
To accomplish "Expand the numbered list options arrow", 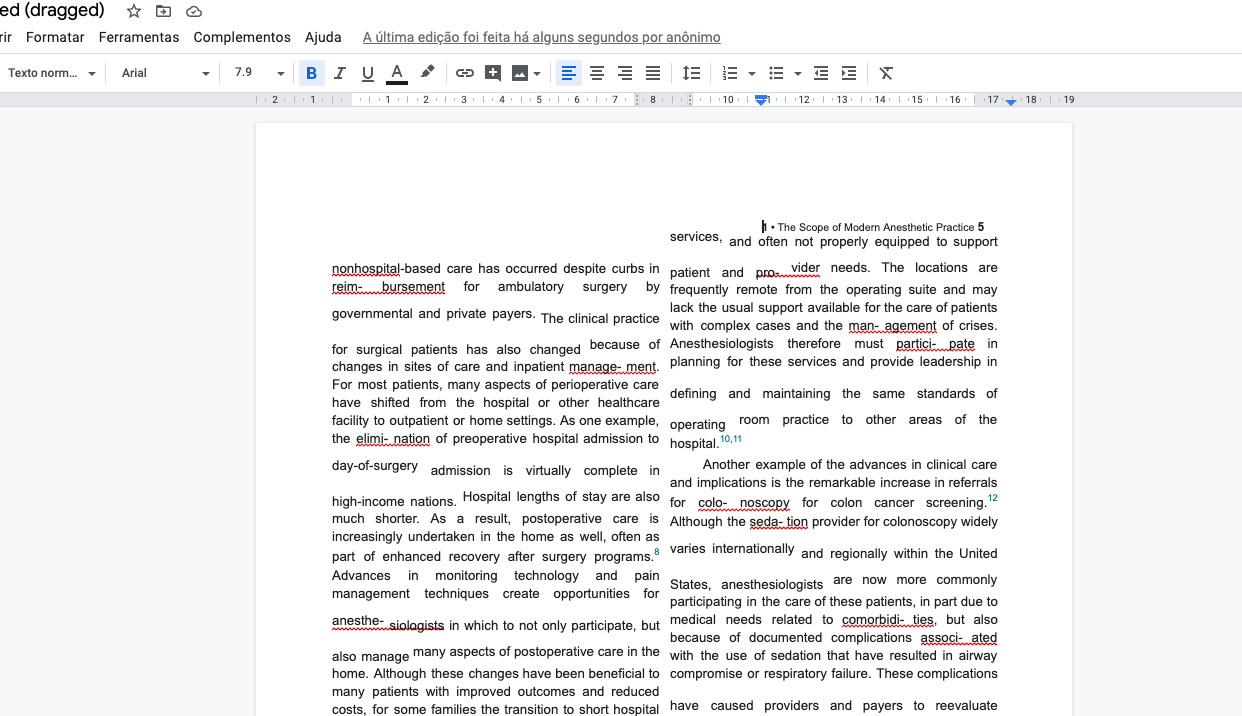I will 751,73.
